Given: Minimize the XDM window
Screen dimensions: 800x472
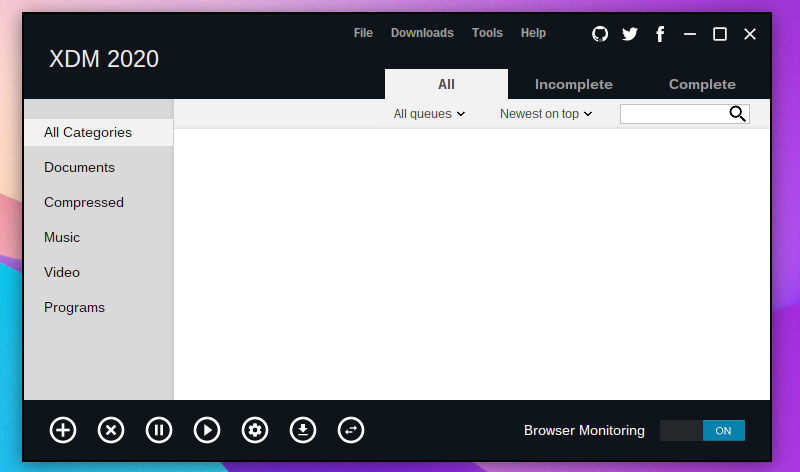Looking at the screenshot, I should point(690,34).
